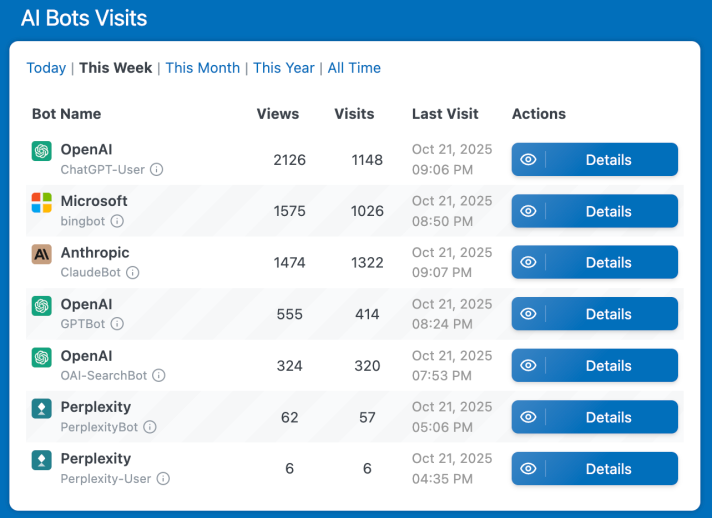
Task: View Details for Microsoft bingbot
Action: 594,211
